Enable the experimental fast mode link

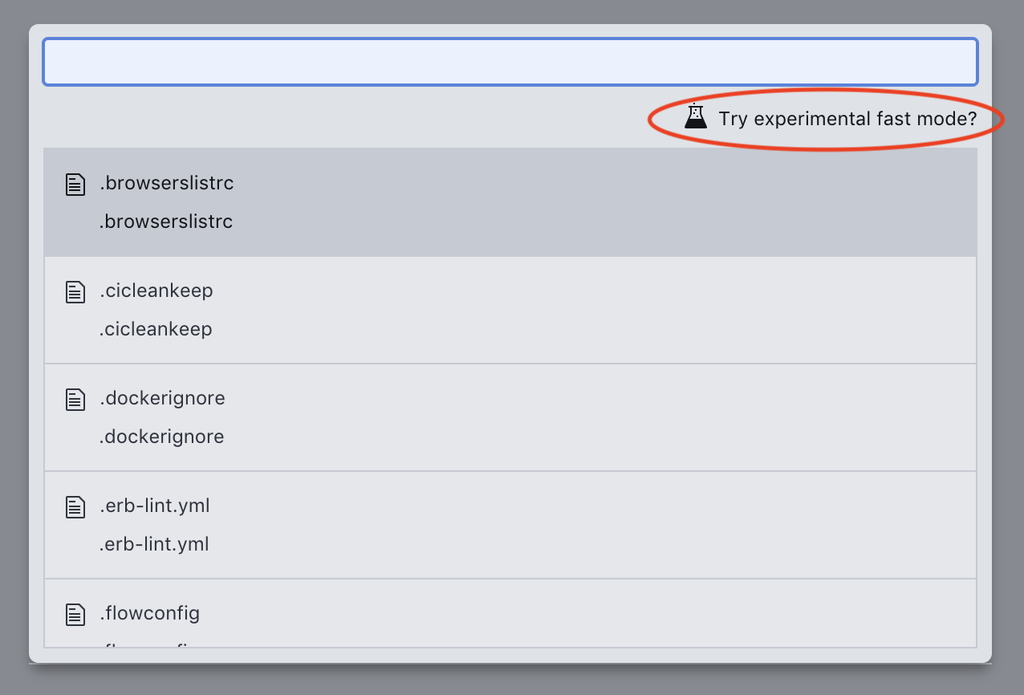(847, 119)
